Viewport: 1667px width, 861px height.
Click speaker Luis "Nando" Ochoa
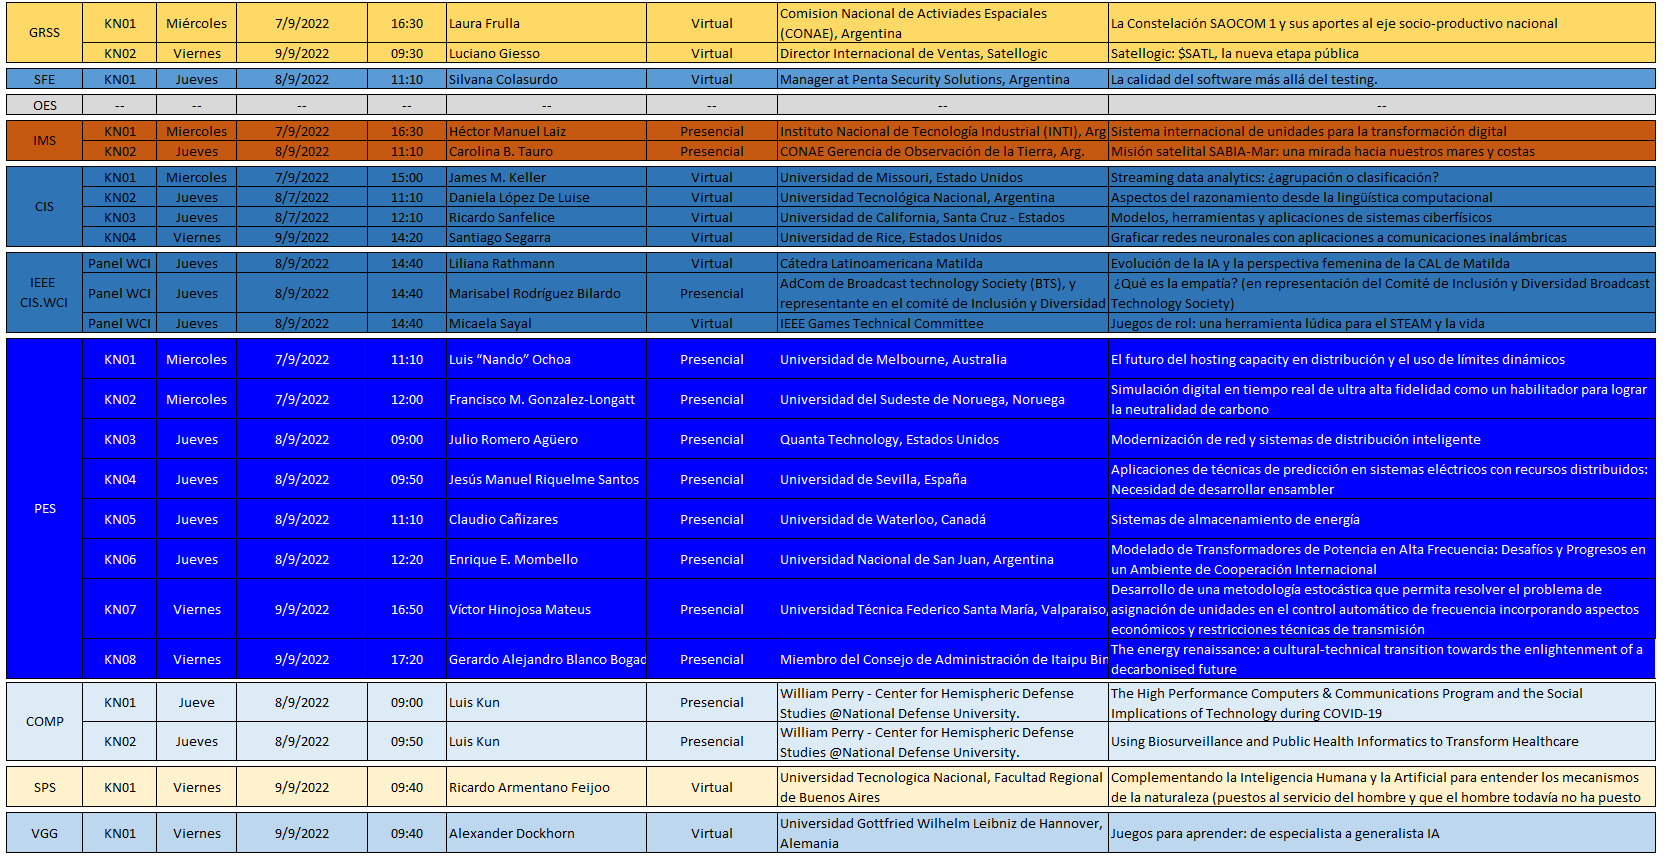click(x=509, y=359)
